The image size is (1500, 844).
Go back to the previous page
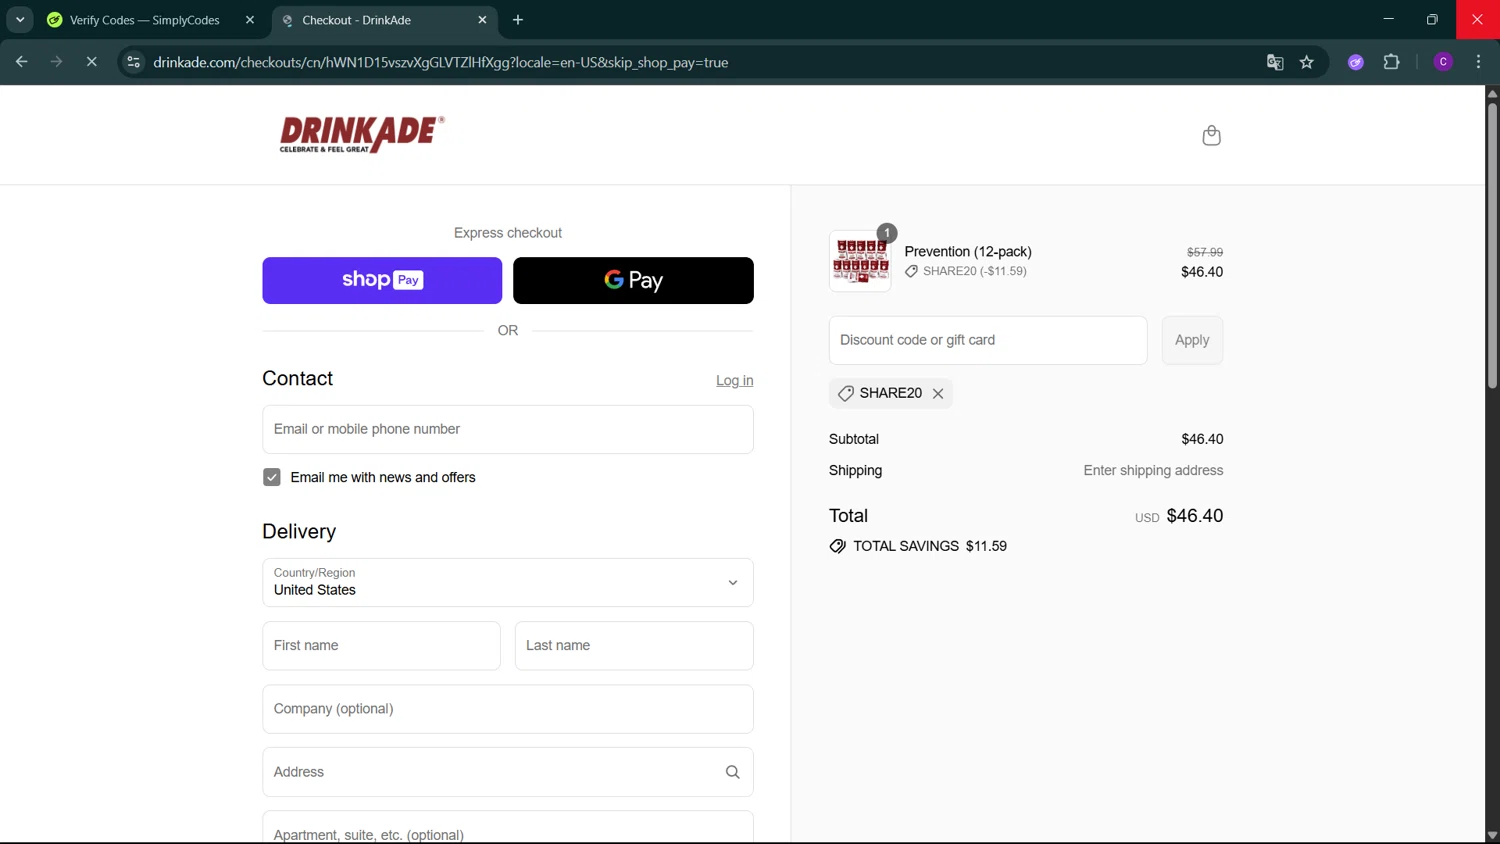(21, 62)
